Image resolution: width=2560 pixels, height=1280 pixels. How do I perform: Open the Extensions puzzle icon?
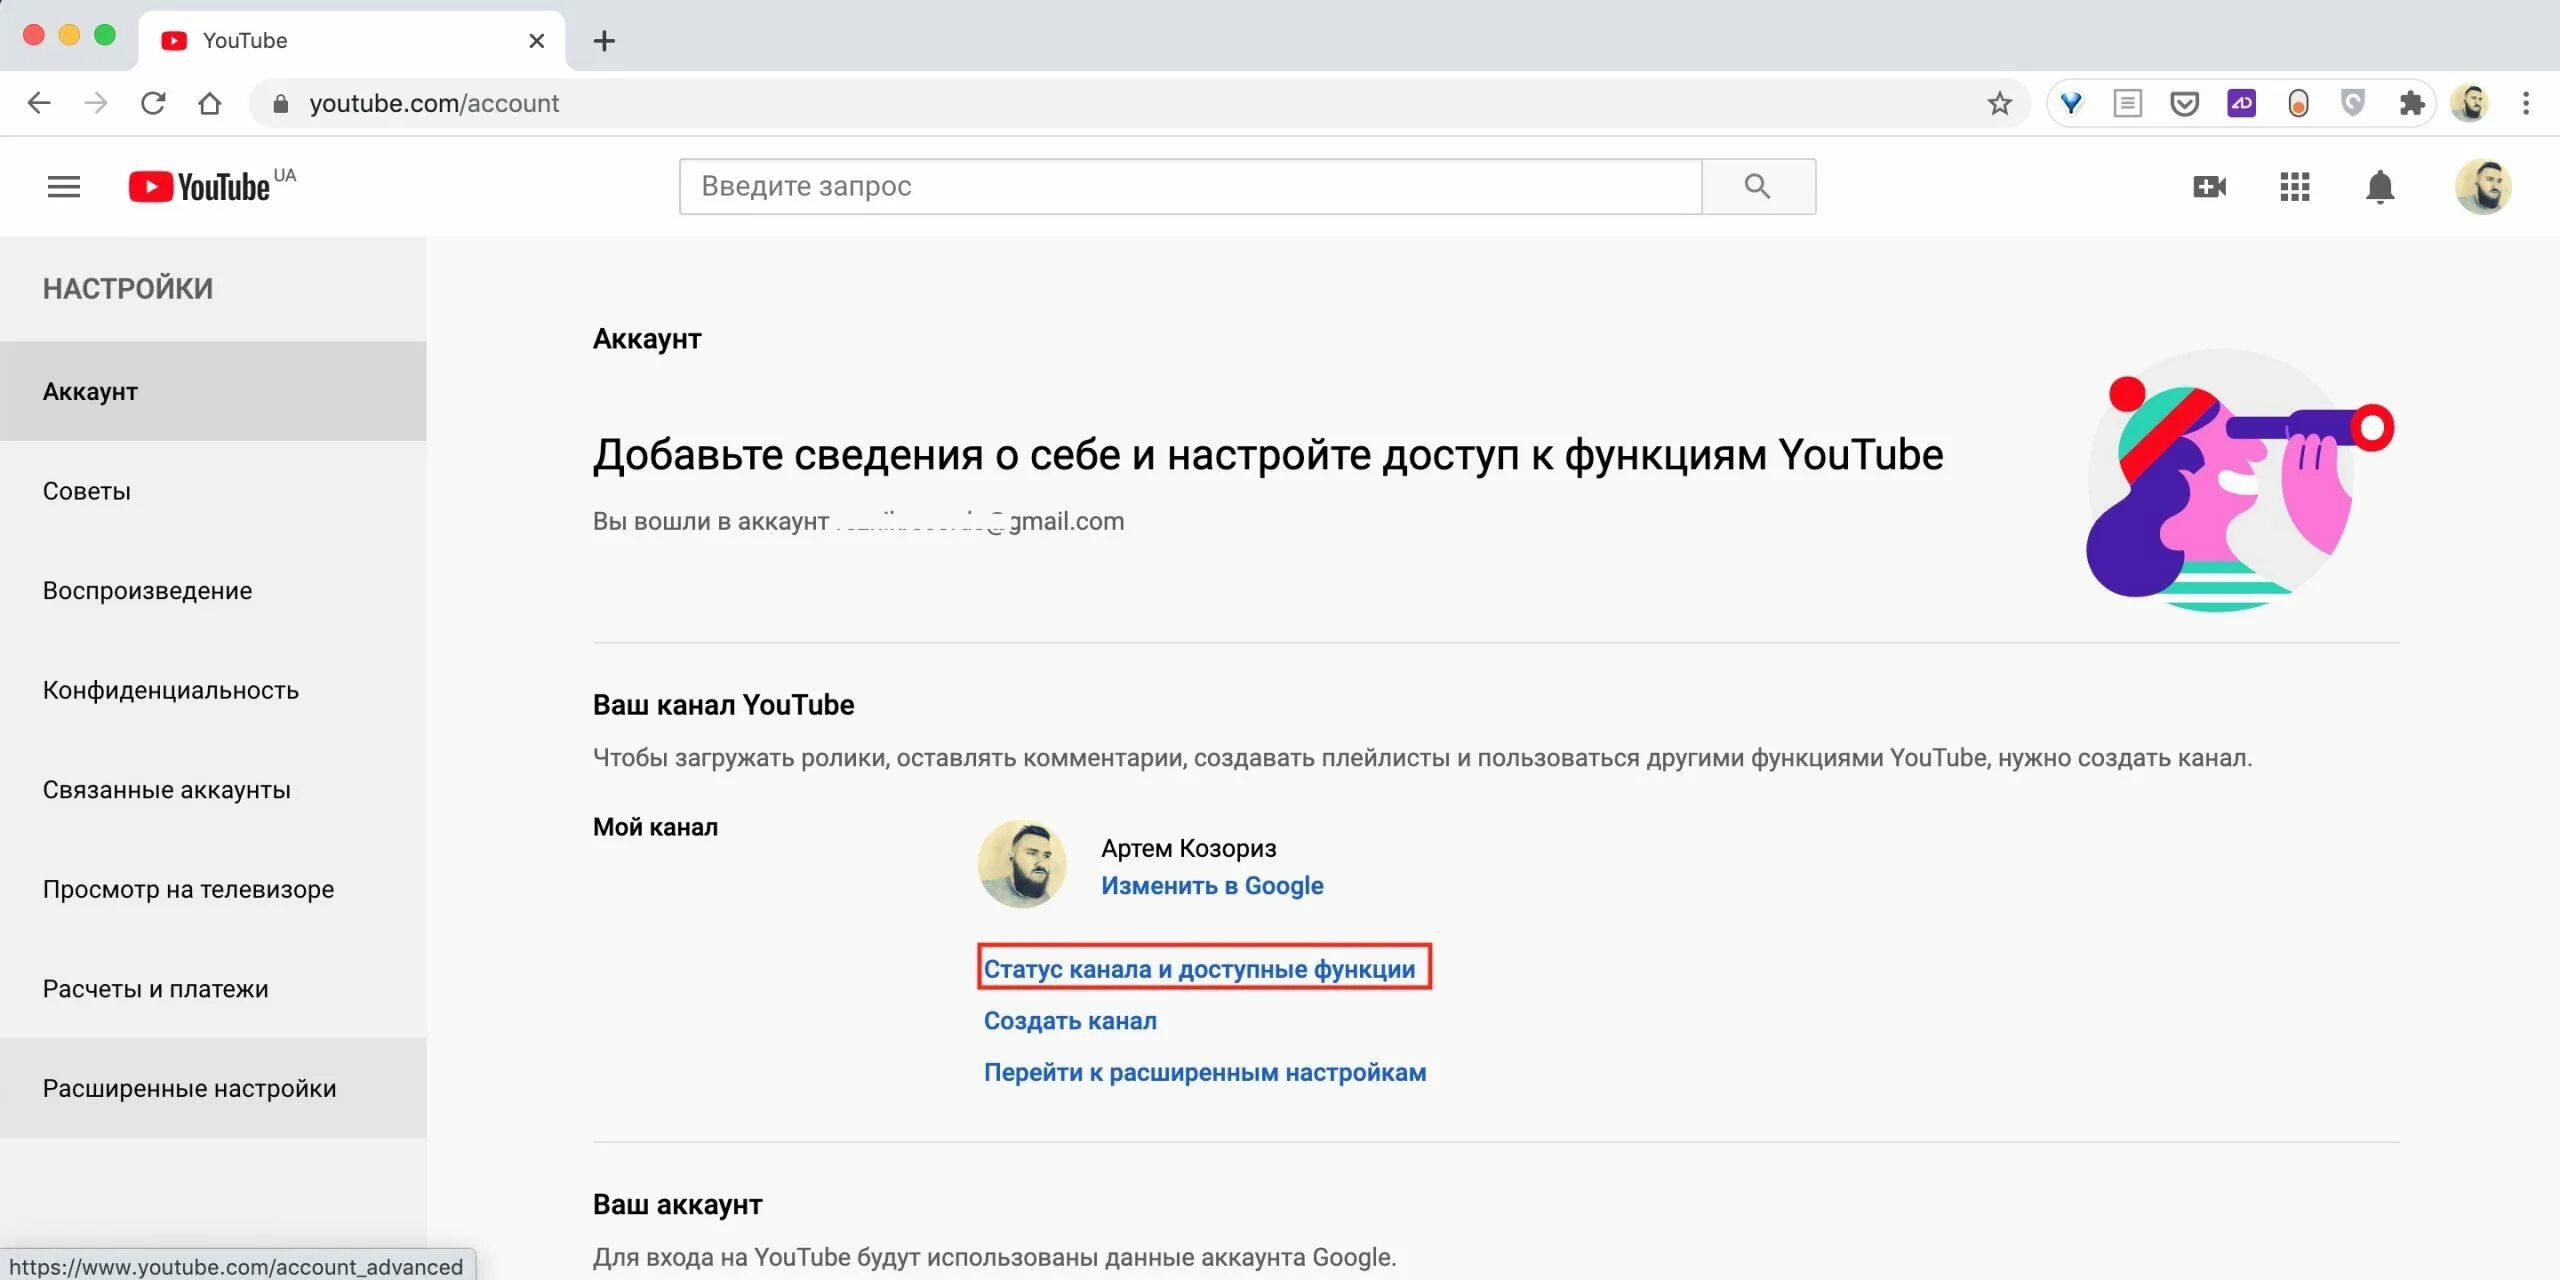point(2411,103)
